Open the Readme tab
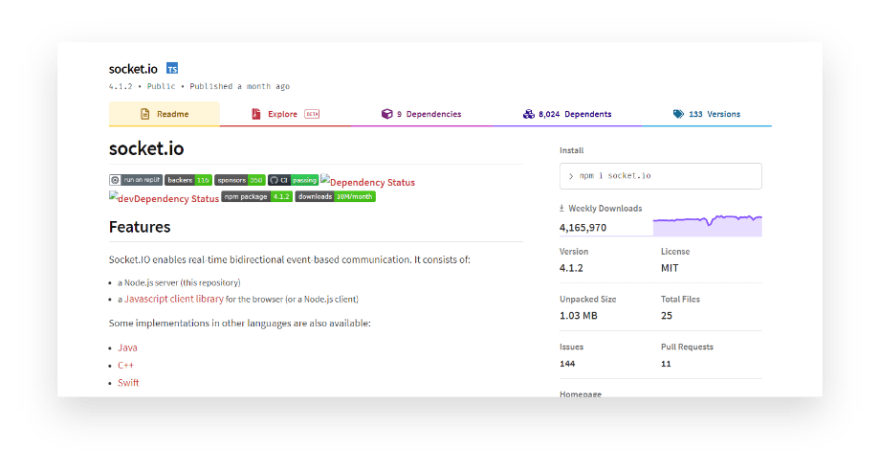Viewport: 880px width, 470px height. [164, 114]
